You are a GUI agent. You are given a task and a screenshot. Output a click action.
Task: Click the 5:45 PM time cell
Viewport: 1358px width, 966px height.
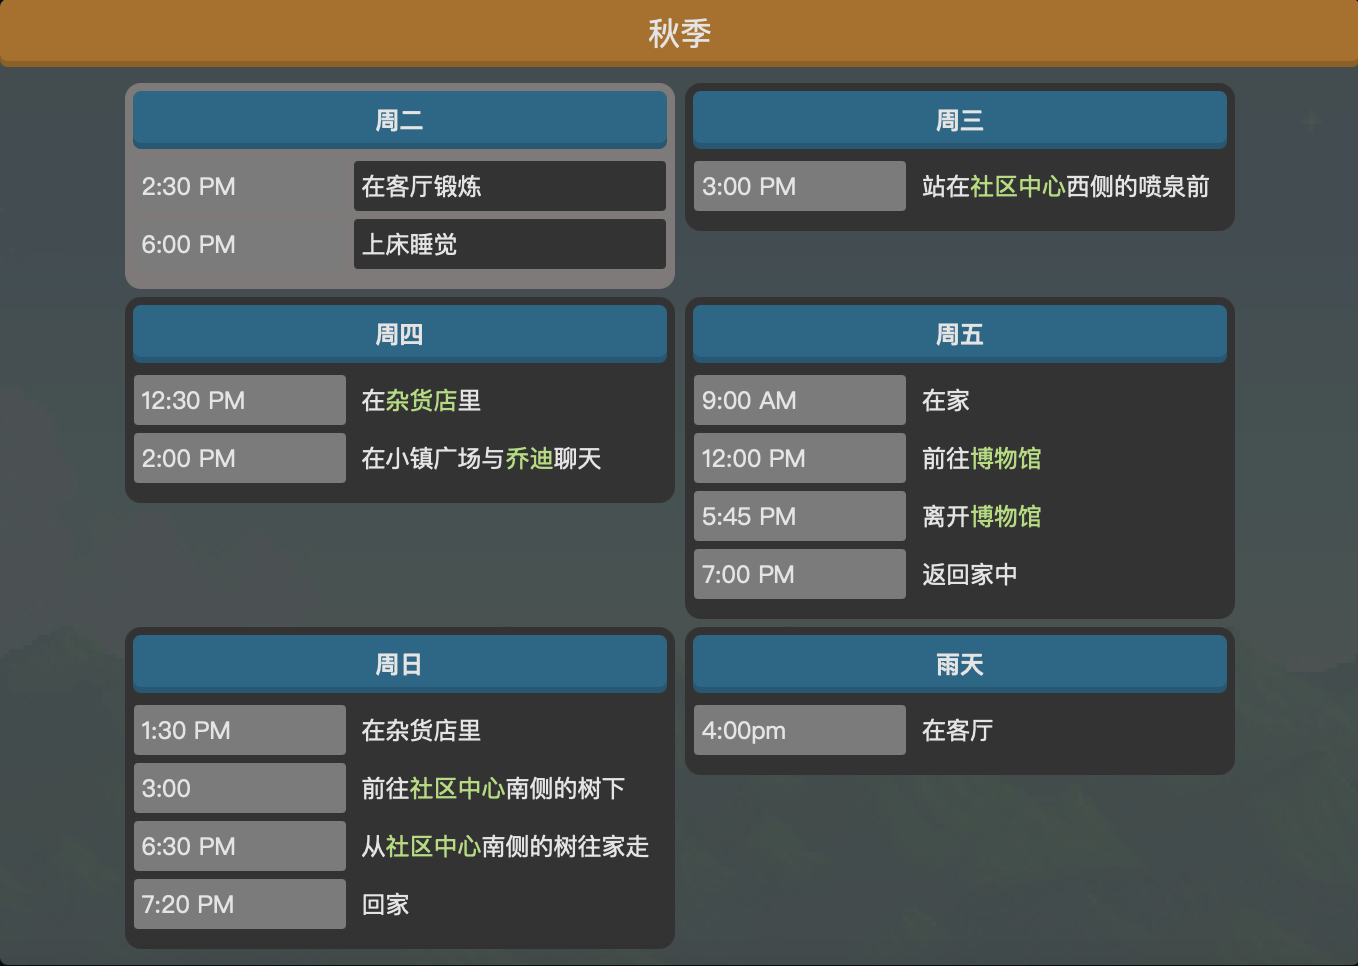(x=800, y=516)
